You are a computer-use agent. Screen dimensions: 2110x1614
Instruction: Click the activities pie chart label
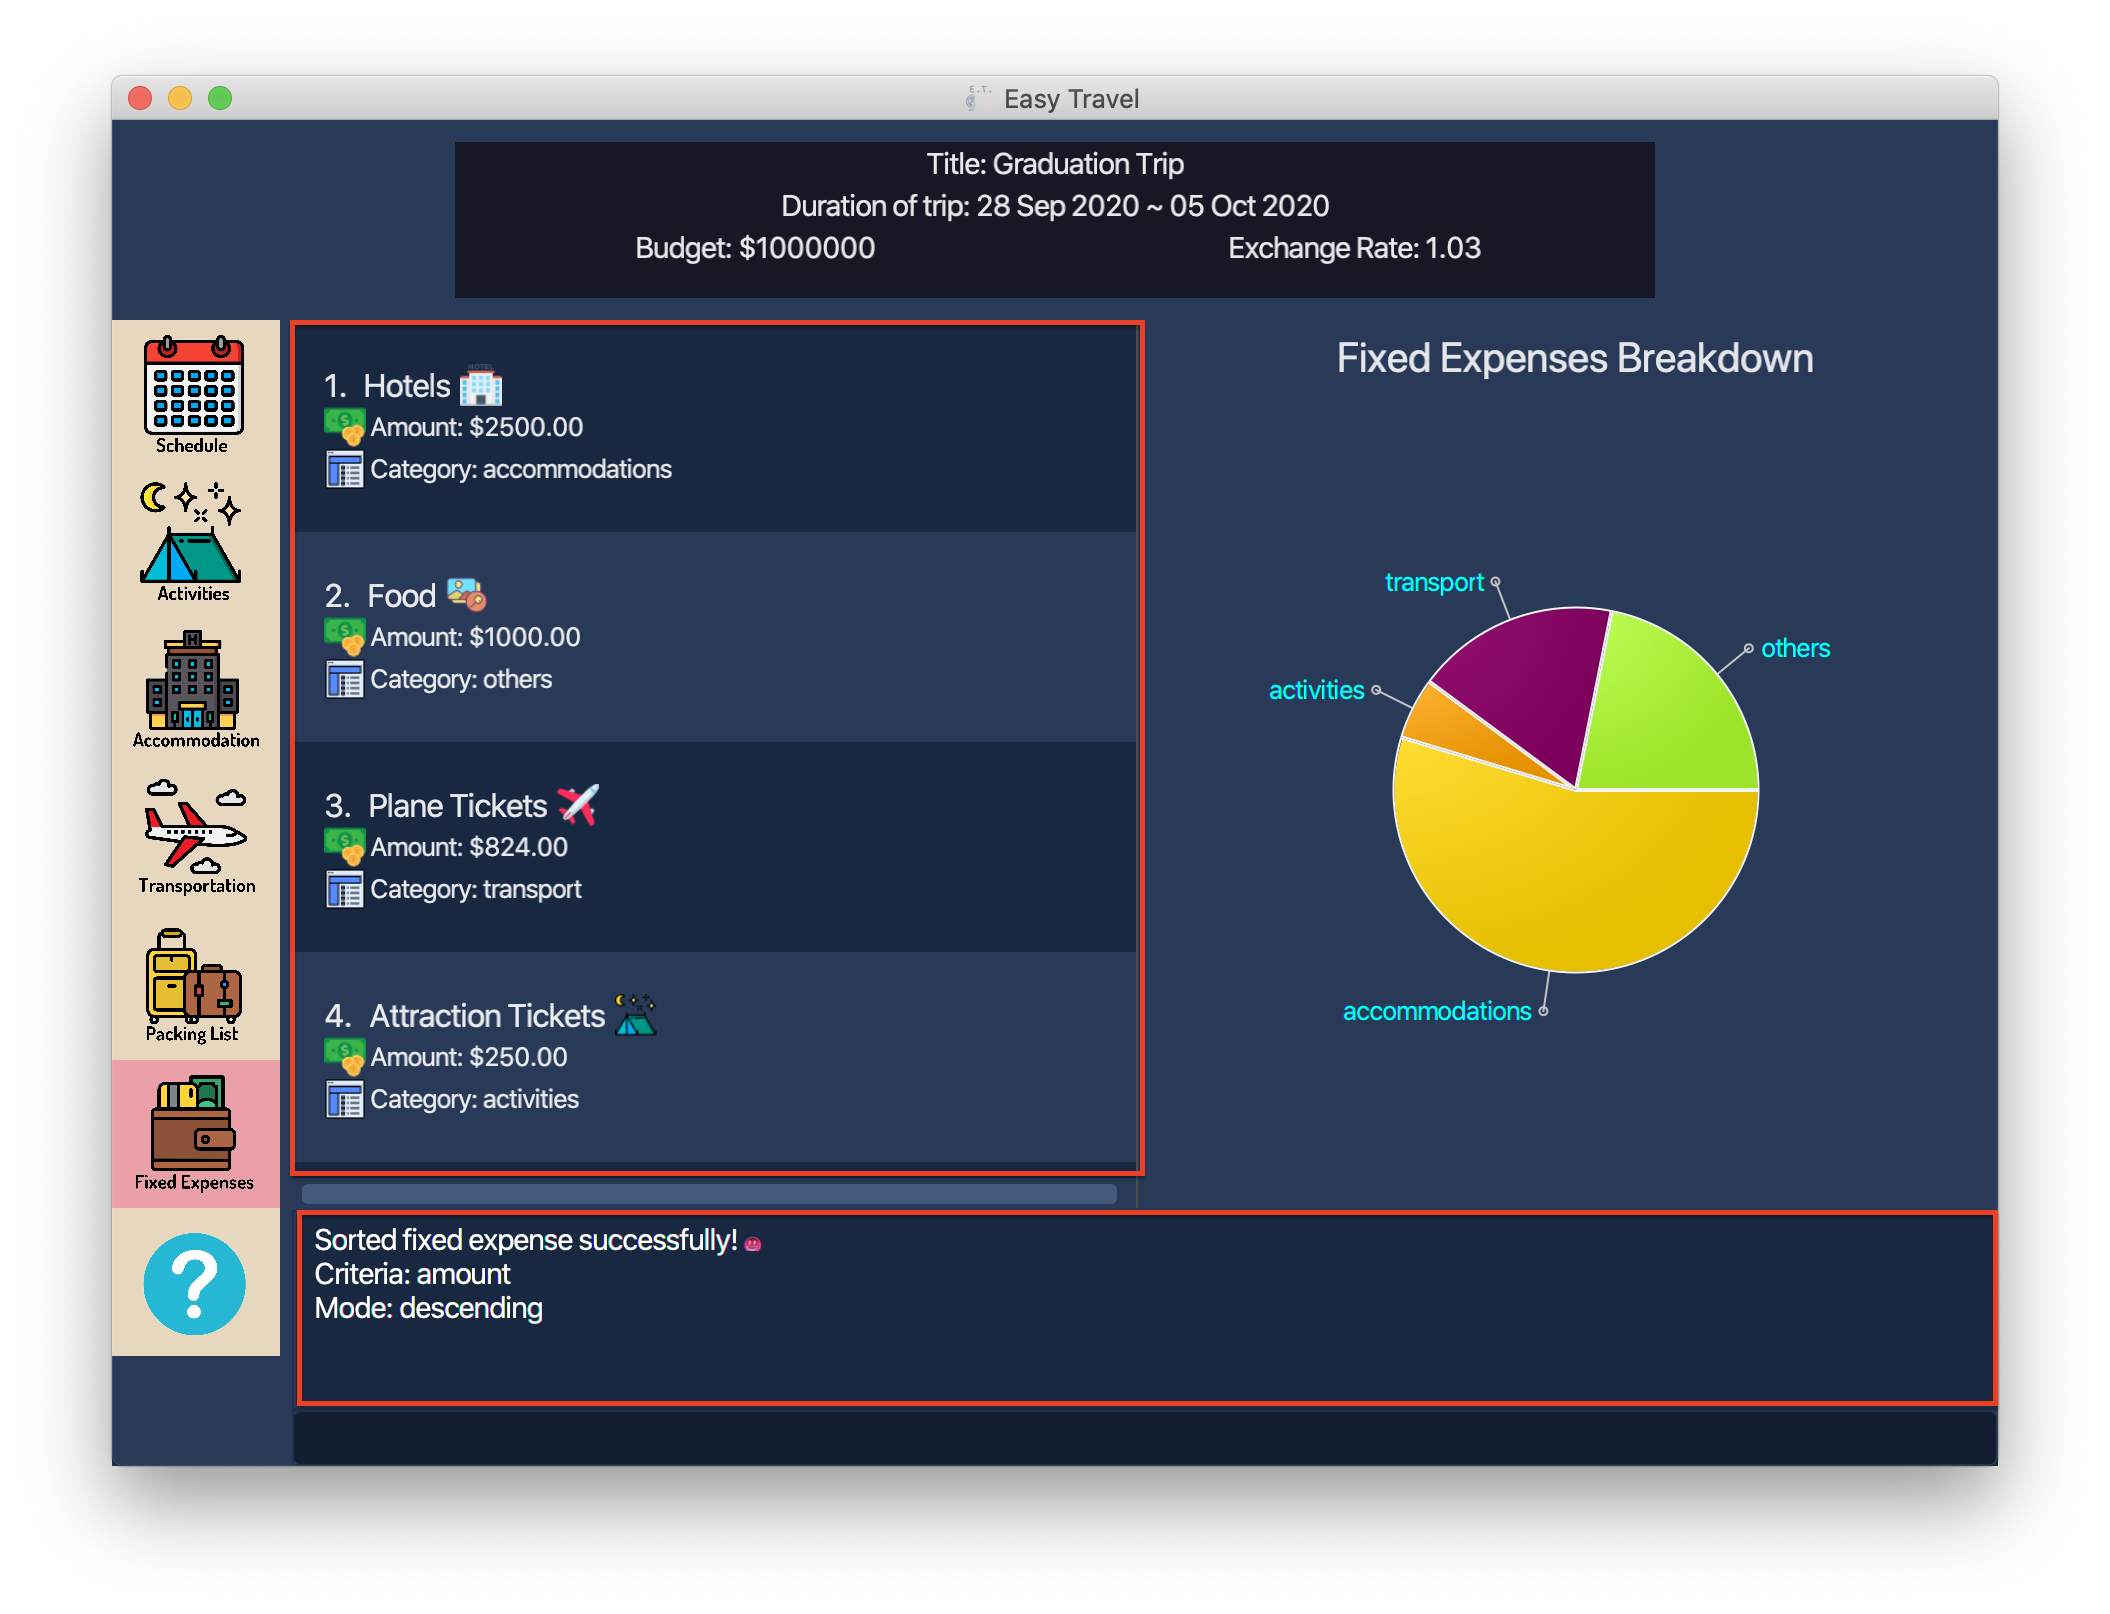pyautogui.click(x=1316, y=690)
